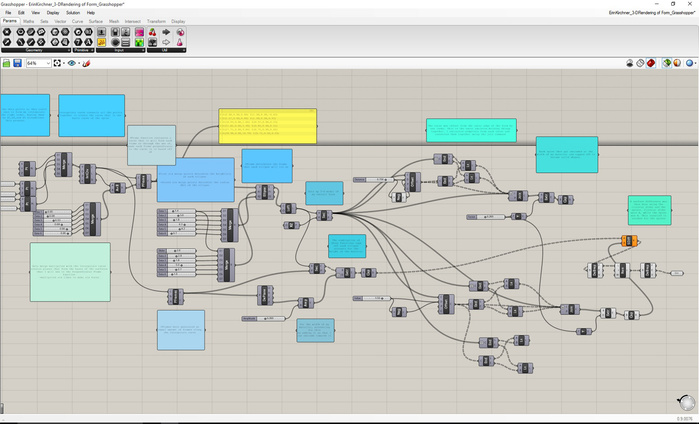
Task: Open document preview settings orange icon
Action: click(x=677, y=63)
